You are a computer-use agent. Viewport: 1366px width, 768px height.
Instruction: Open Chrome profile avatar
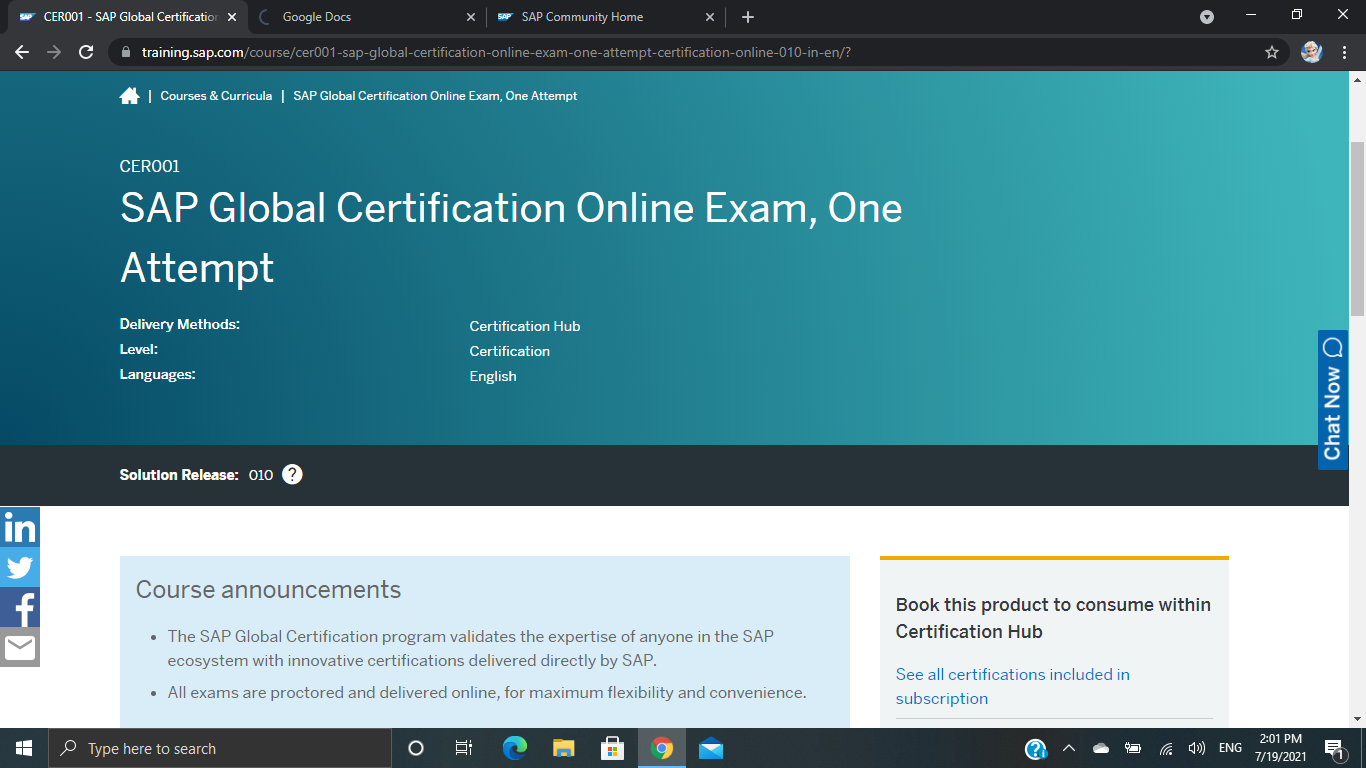pyautogui.click(x=1312, y=52)
